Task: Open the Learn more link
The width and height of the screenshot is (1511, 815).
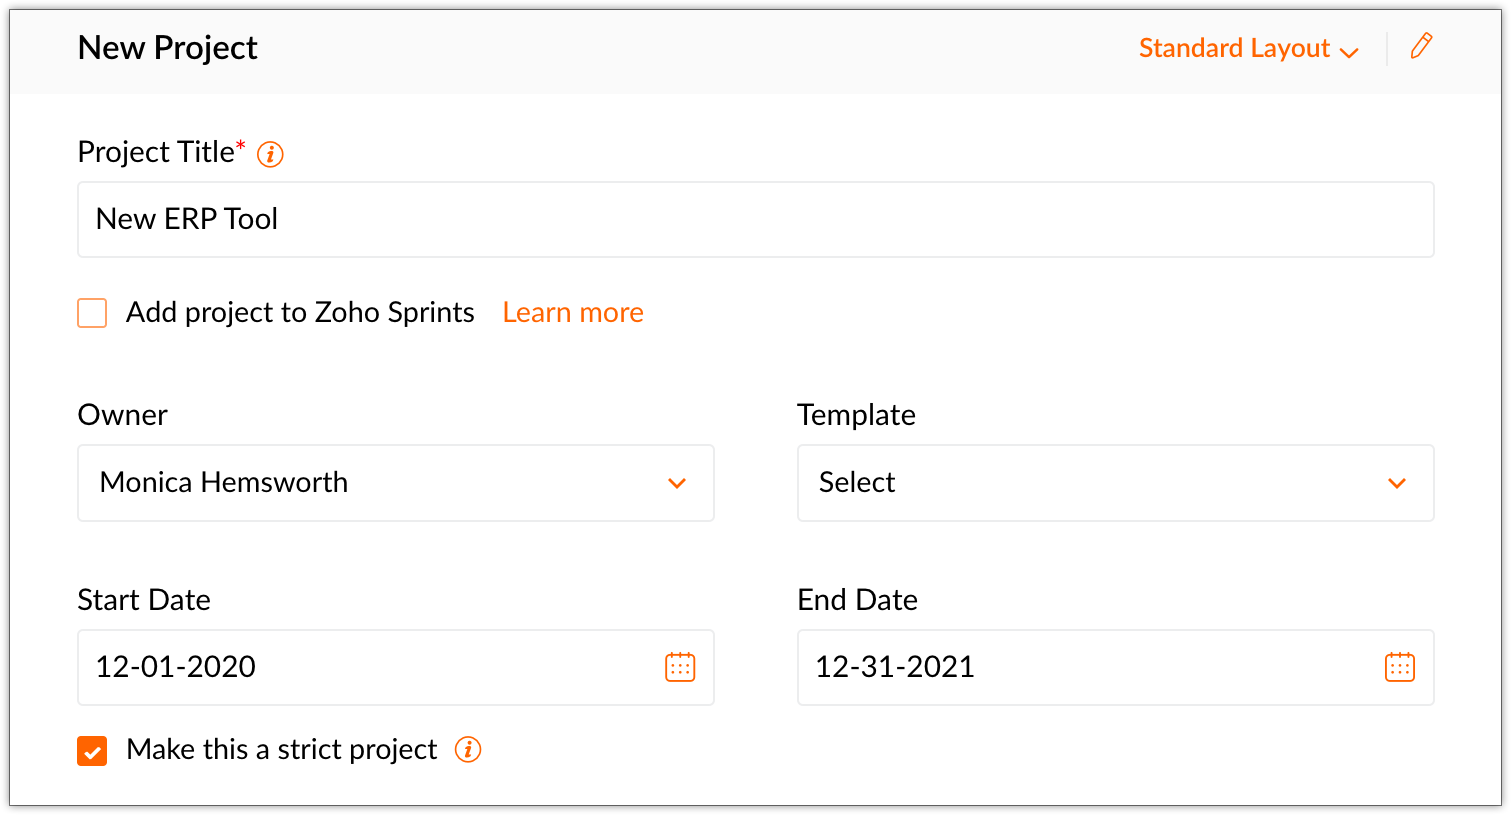Action: [573, 312]
